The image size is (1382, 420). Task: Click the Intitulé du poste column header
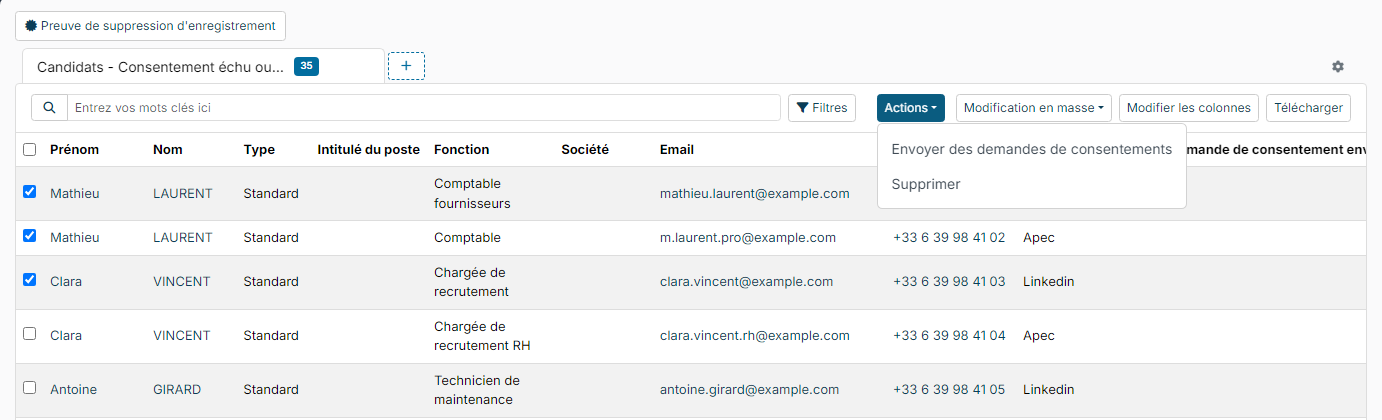coord(368,150)
